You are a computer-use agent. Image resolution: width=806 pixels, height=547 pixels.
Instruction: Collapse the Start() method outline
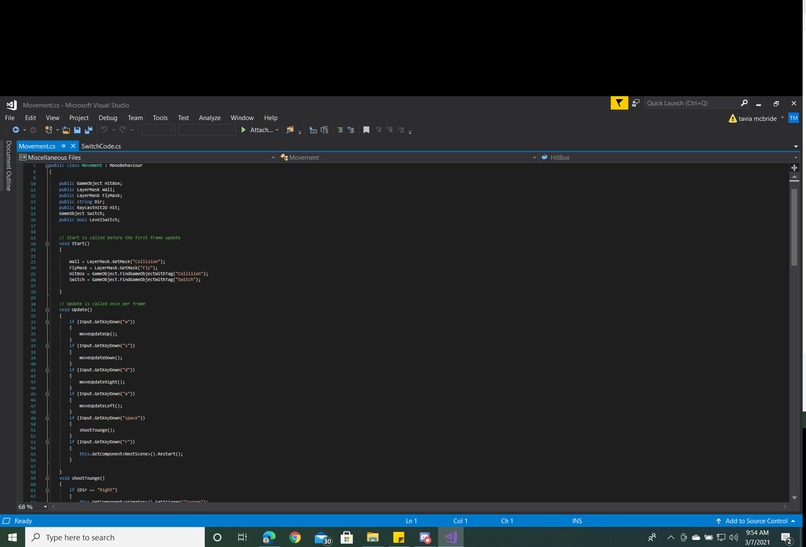coord(47,244)
